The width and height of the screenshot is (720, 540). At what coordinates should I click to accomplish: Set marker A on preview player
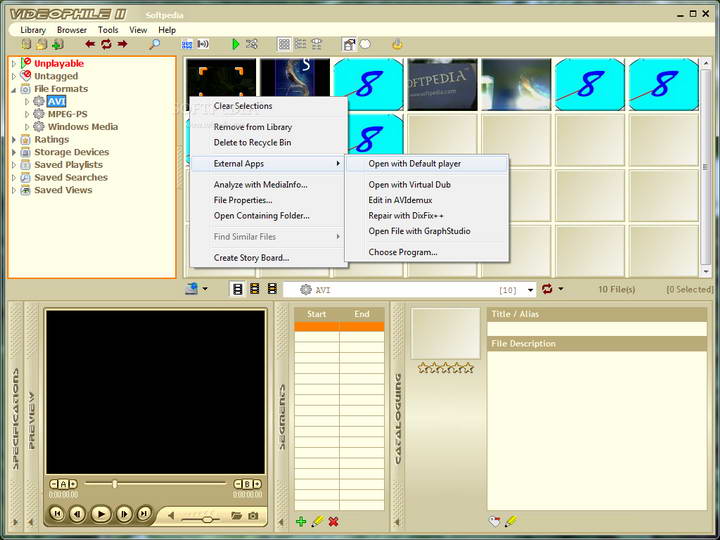[x=62, y=484]
